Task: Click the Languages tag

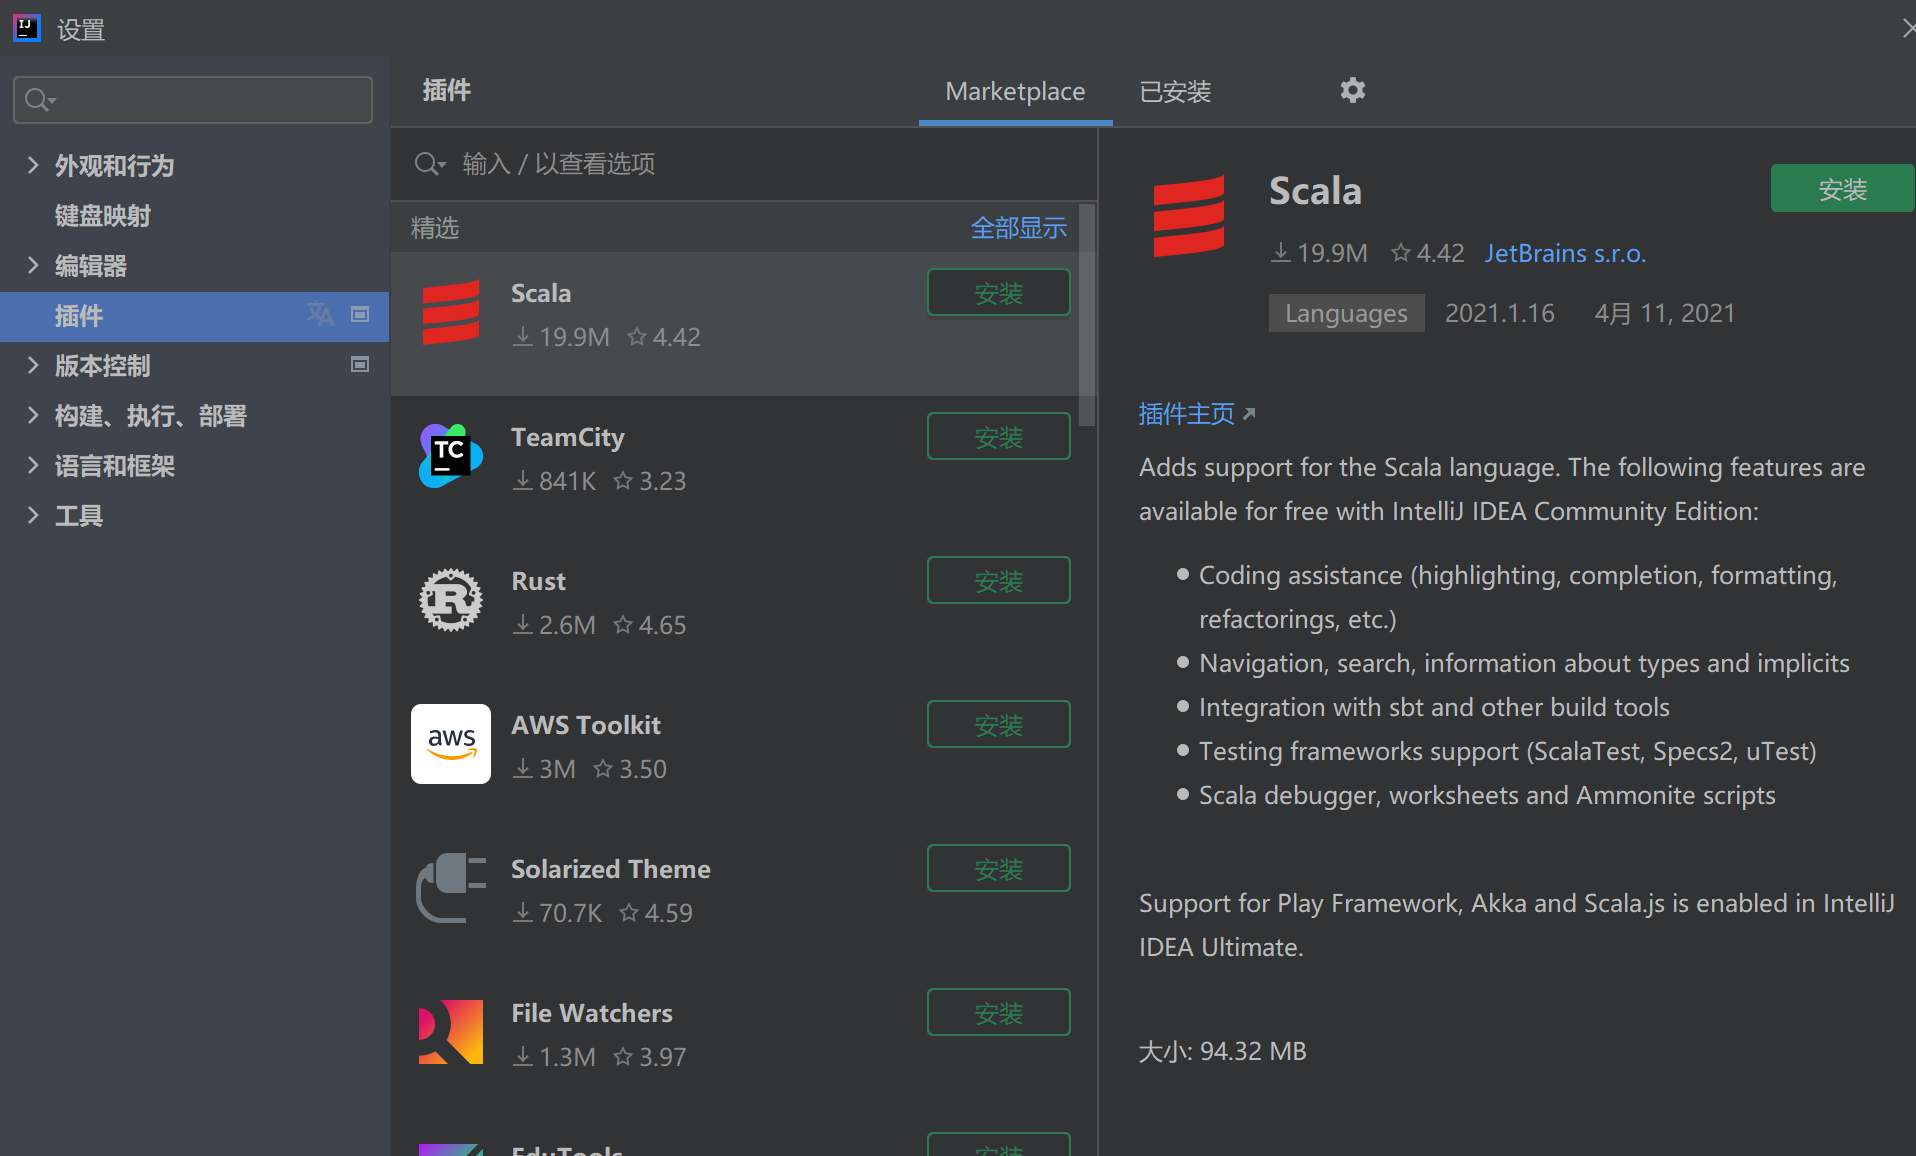Action: pyautogui.click(x=1346, y=313)
